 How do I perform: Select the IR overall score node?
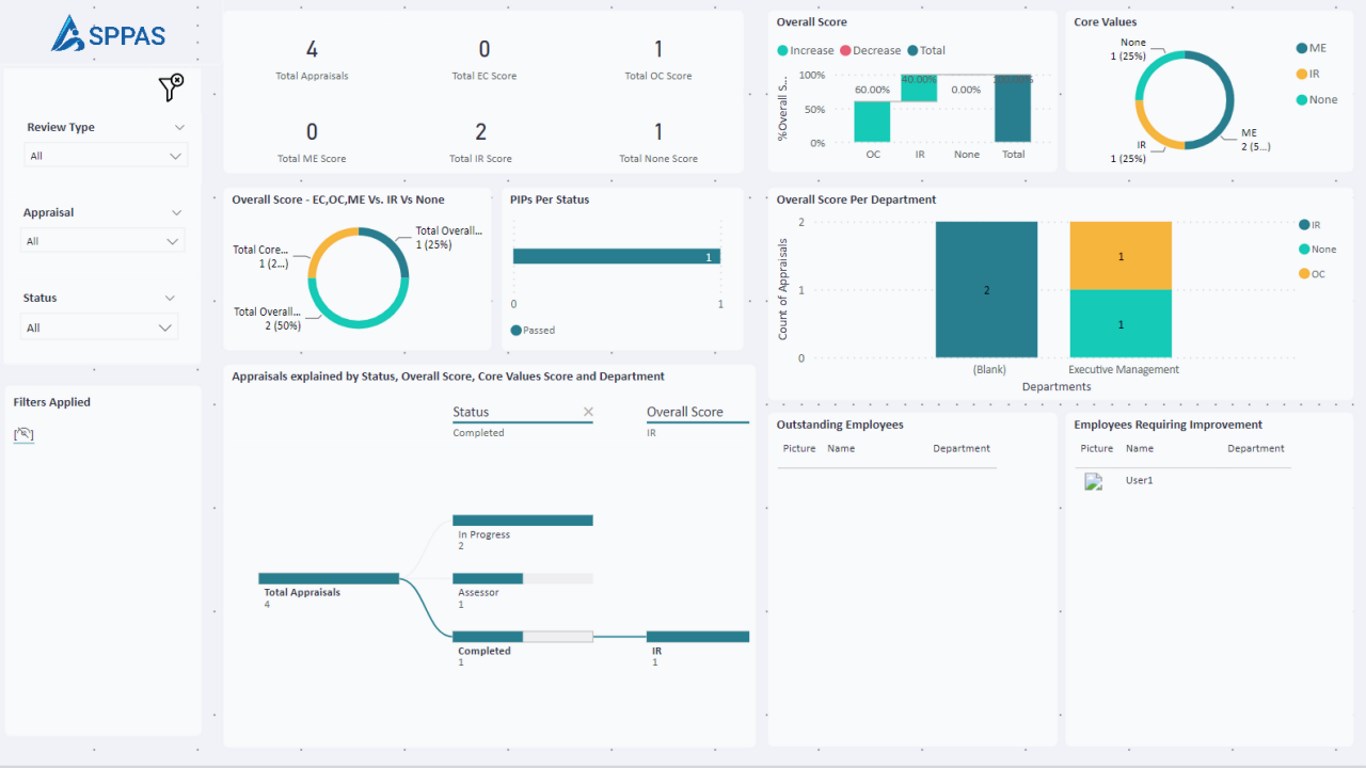pyautogui.click(x=698, y=637)
